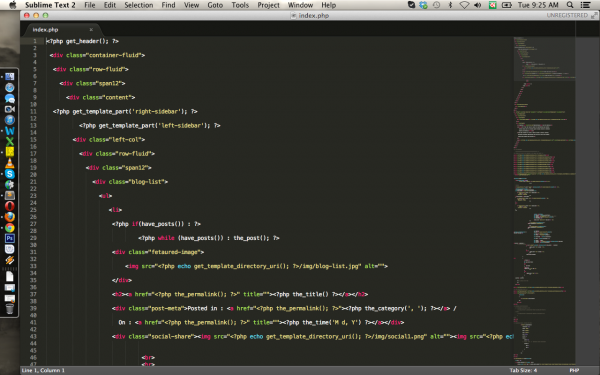The image size is (600, 375).
Task: Open the File menu
Action: pos(90,5)
